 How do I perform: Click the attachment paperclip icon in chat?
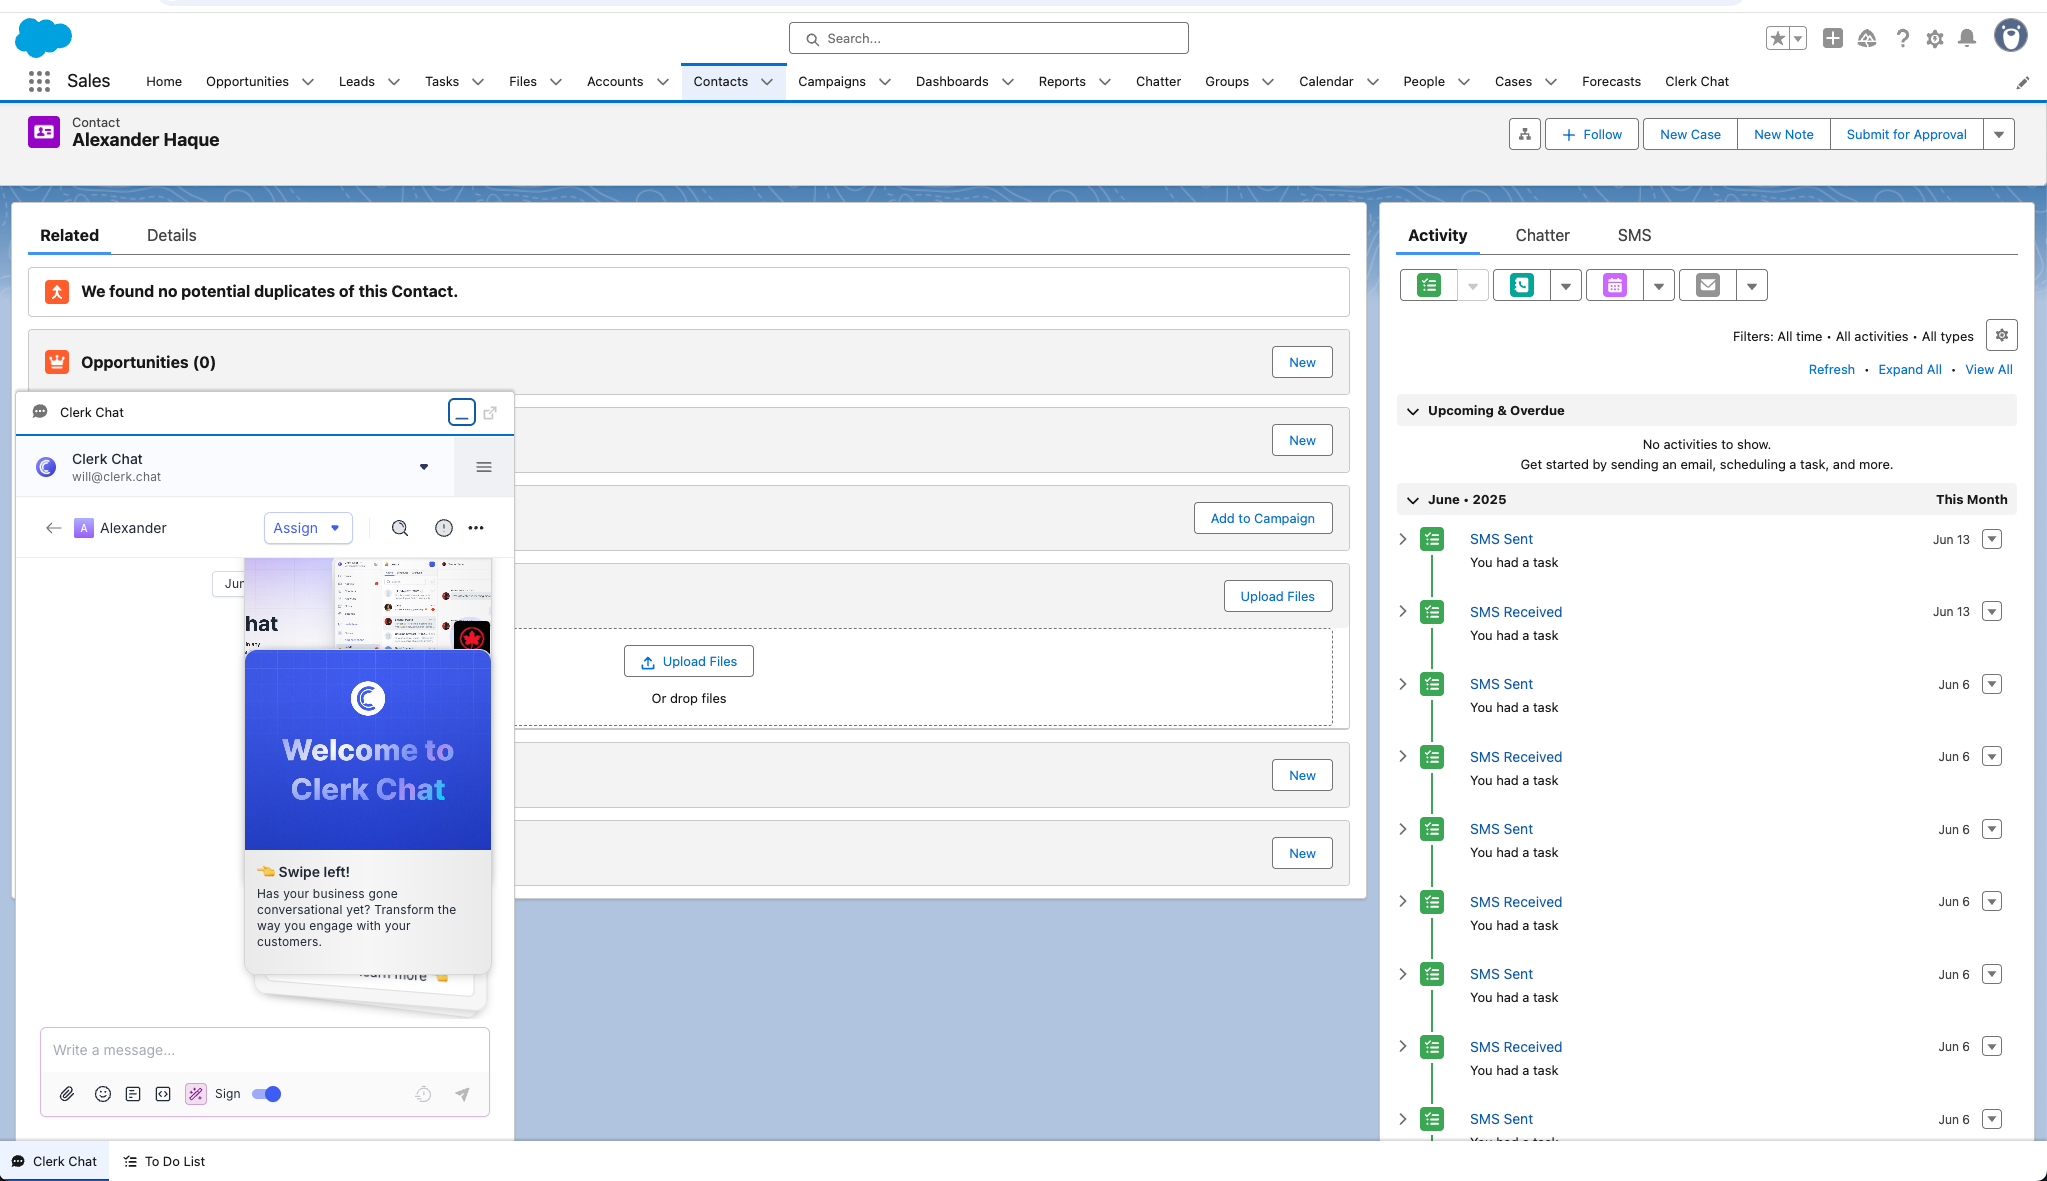(67, 1094)
